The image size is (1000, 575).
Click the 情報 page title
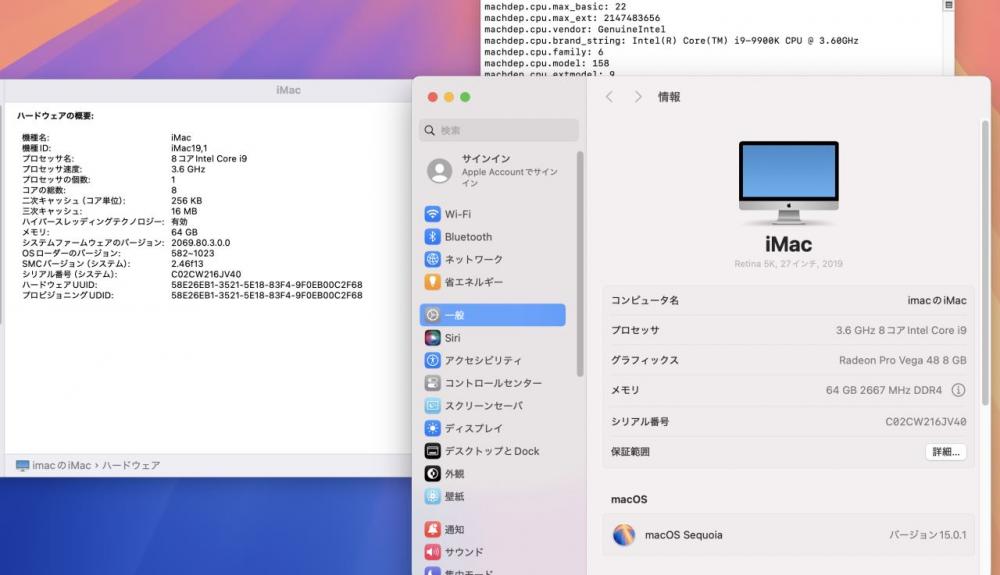[x=669, y=97]
